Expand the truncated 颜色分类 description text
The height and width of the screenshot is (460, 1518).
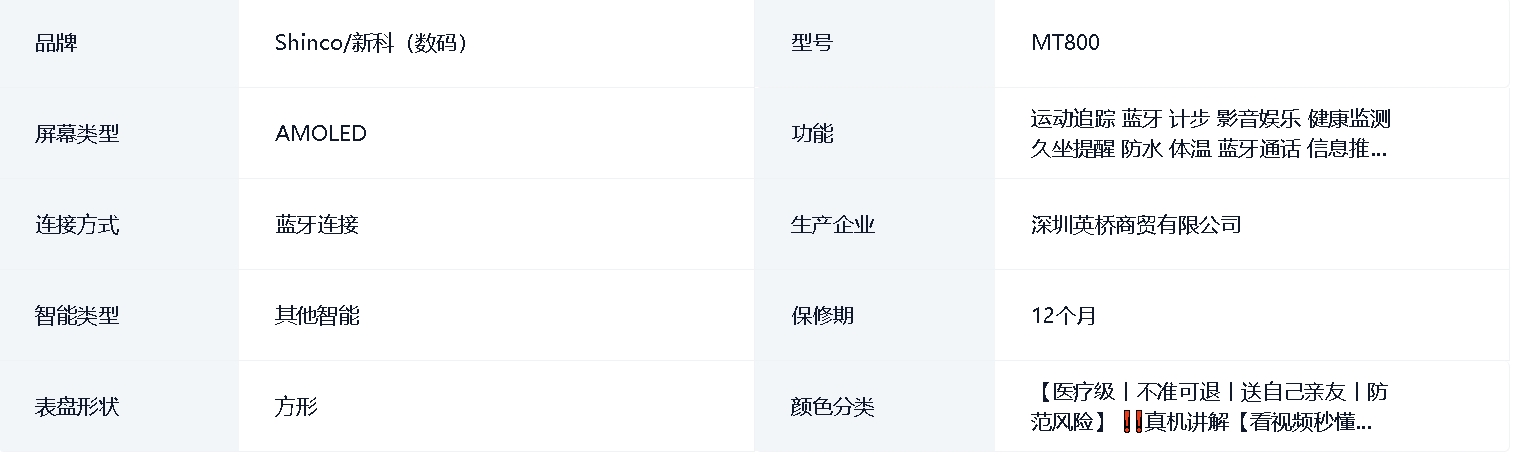tap(1210, 407)
